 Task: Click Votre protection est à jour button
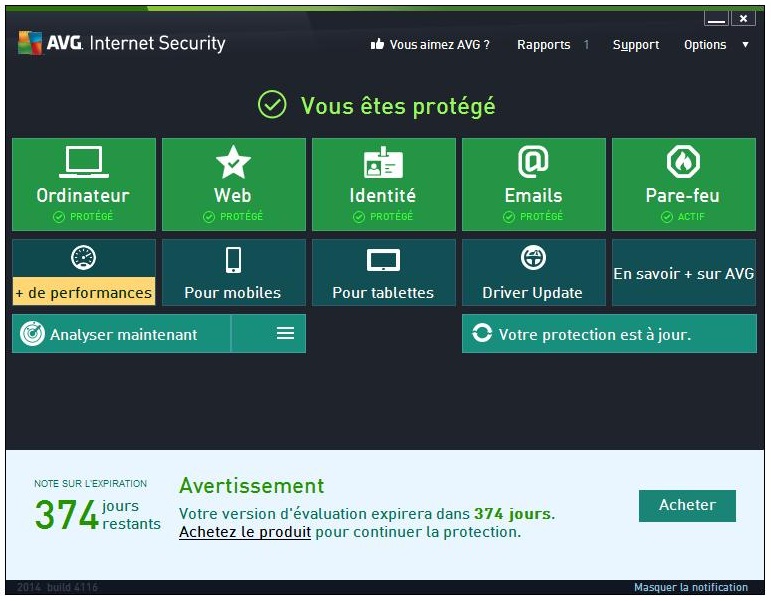pyautogui.click(x=609, y=333)
